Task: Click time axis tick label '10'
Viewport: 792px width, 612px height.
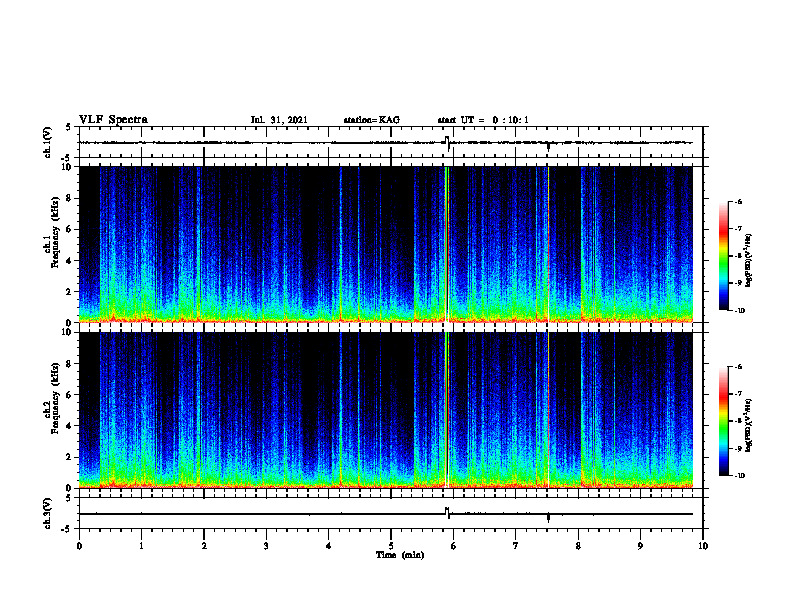Action: click(x=703, y=546)
